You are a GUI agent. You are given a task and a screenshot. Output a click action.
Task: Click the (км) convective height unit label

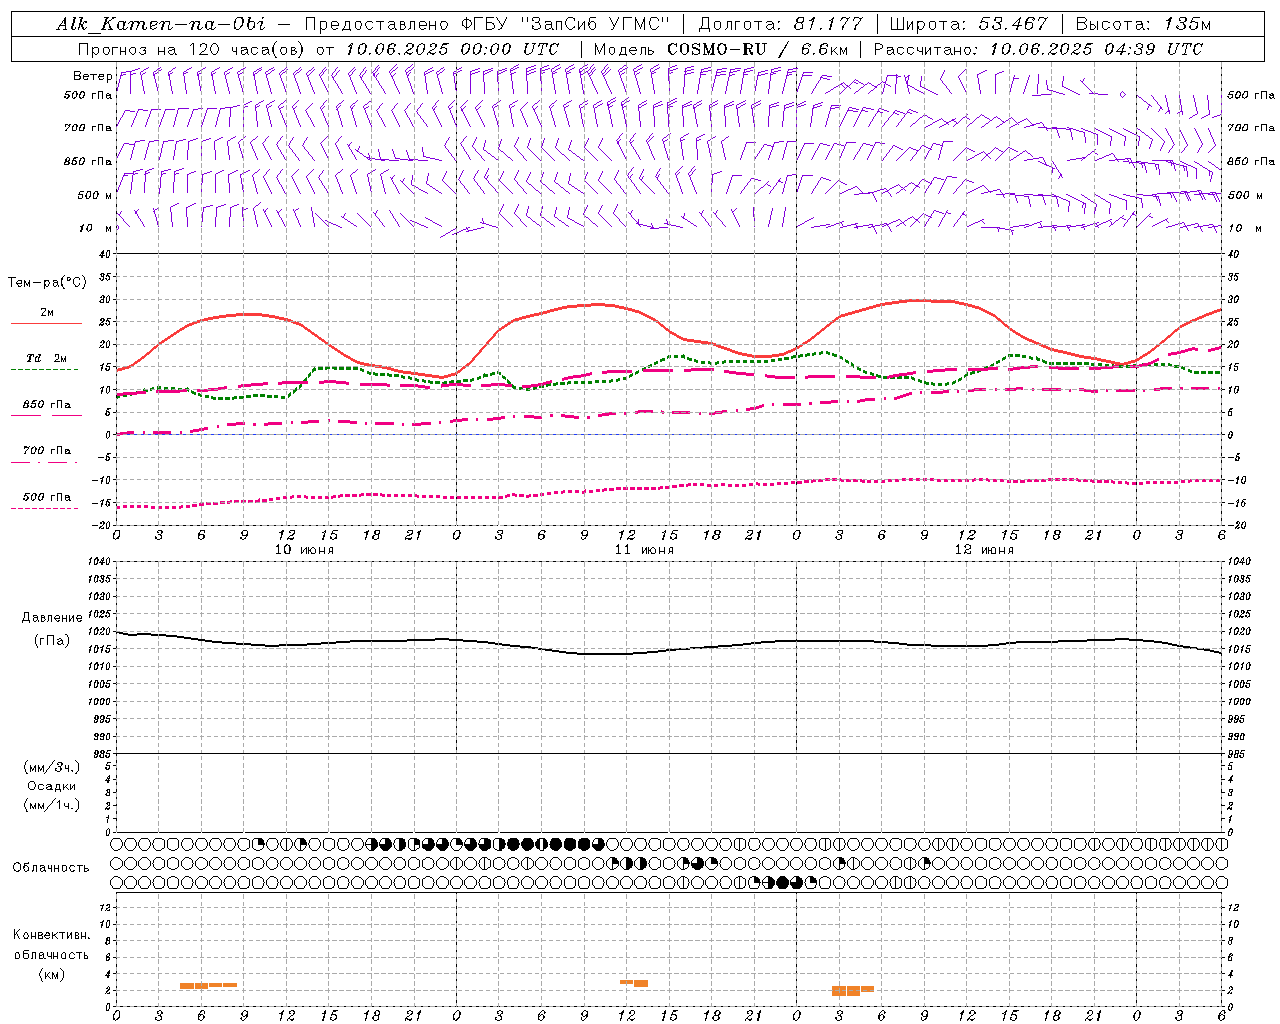point(52,974)
